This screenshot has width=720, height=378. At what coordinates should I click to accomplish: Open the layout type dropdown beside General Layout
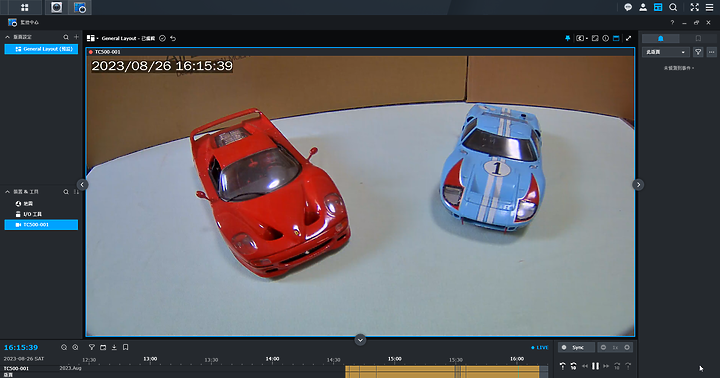pos(92,38)
